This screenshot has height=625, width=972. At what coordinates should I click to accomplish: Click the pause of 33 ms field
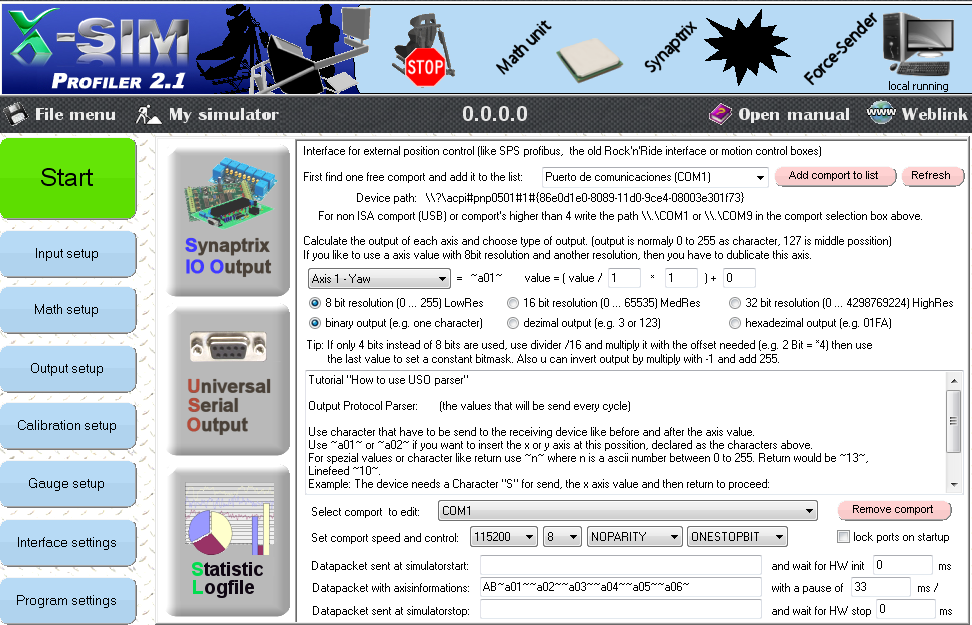click(881, 587)
